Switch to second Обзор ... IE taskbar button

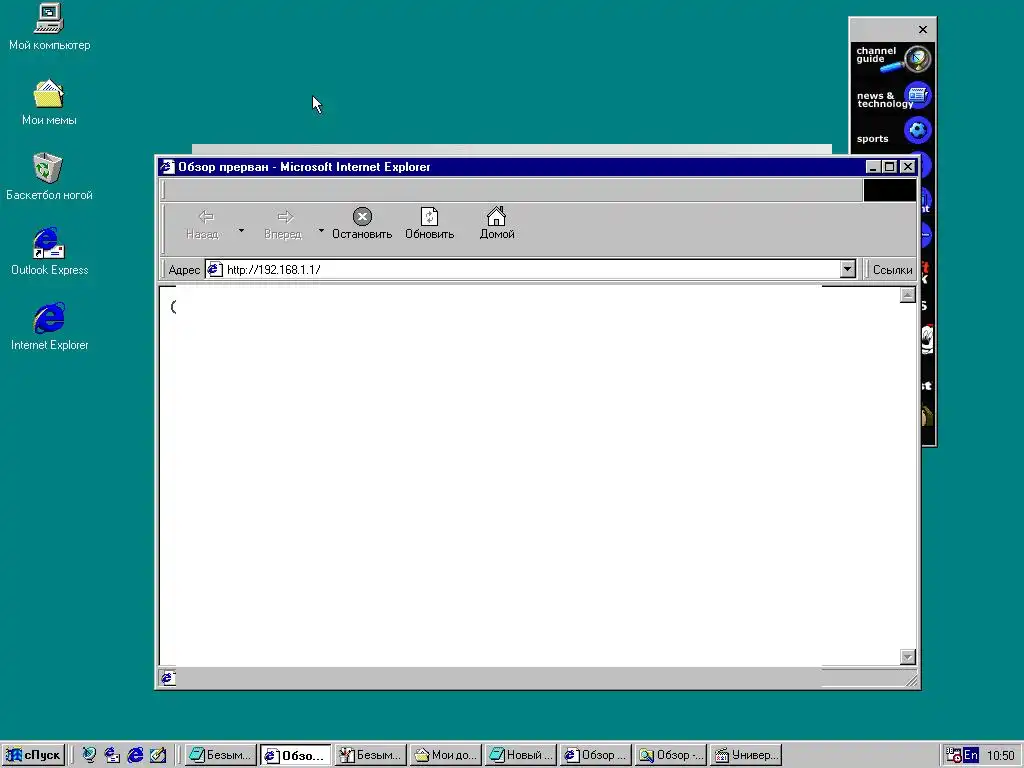596,755
